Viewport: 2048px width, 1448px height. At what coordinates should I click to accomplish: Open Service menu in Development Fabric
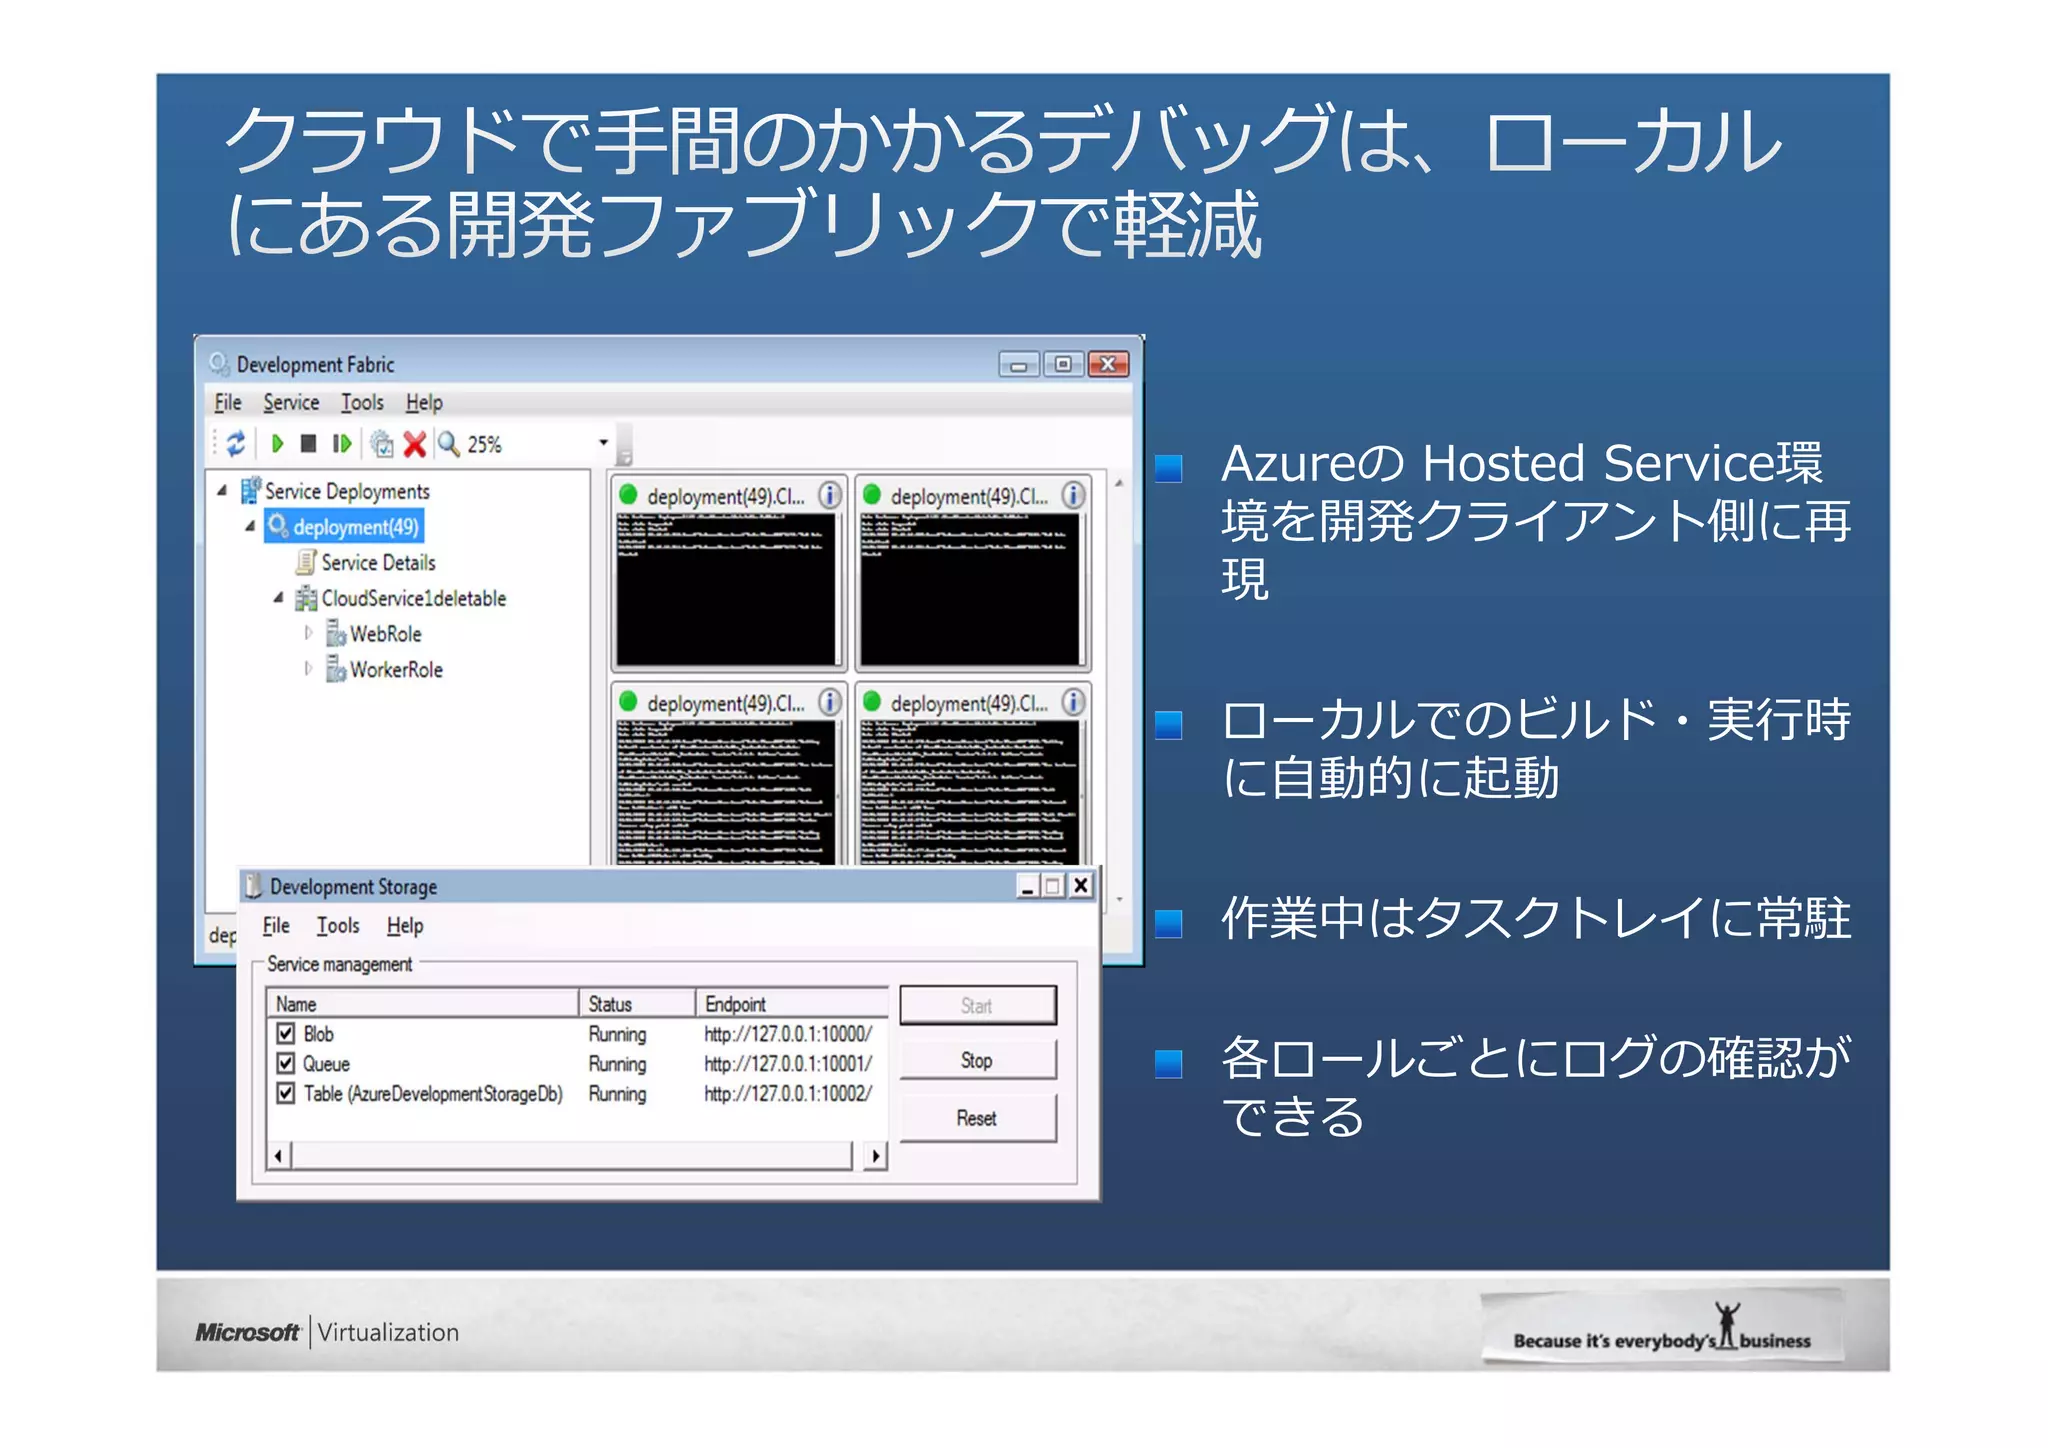pos(291,402)
